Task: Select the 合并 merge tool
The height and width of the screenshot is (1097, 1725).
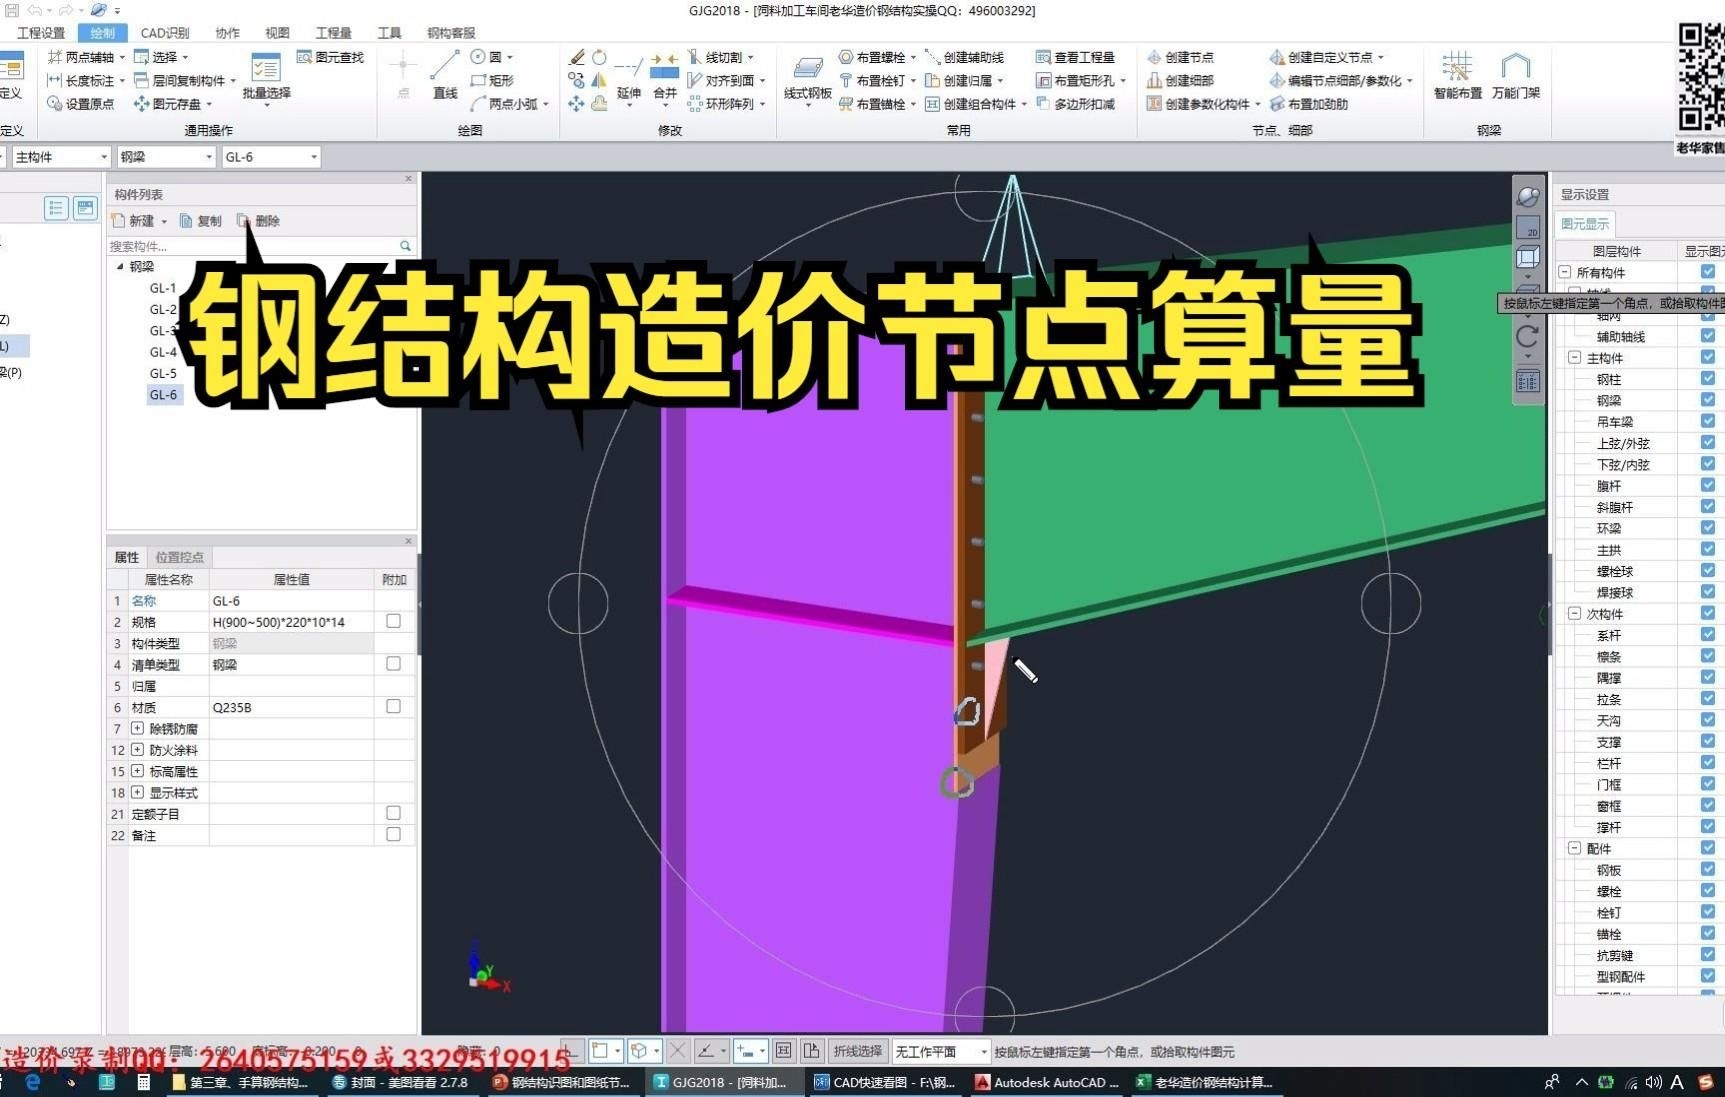Action: coord(664,76)
